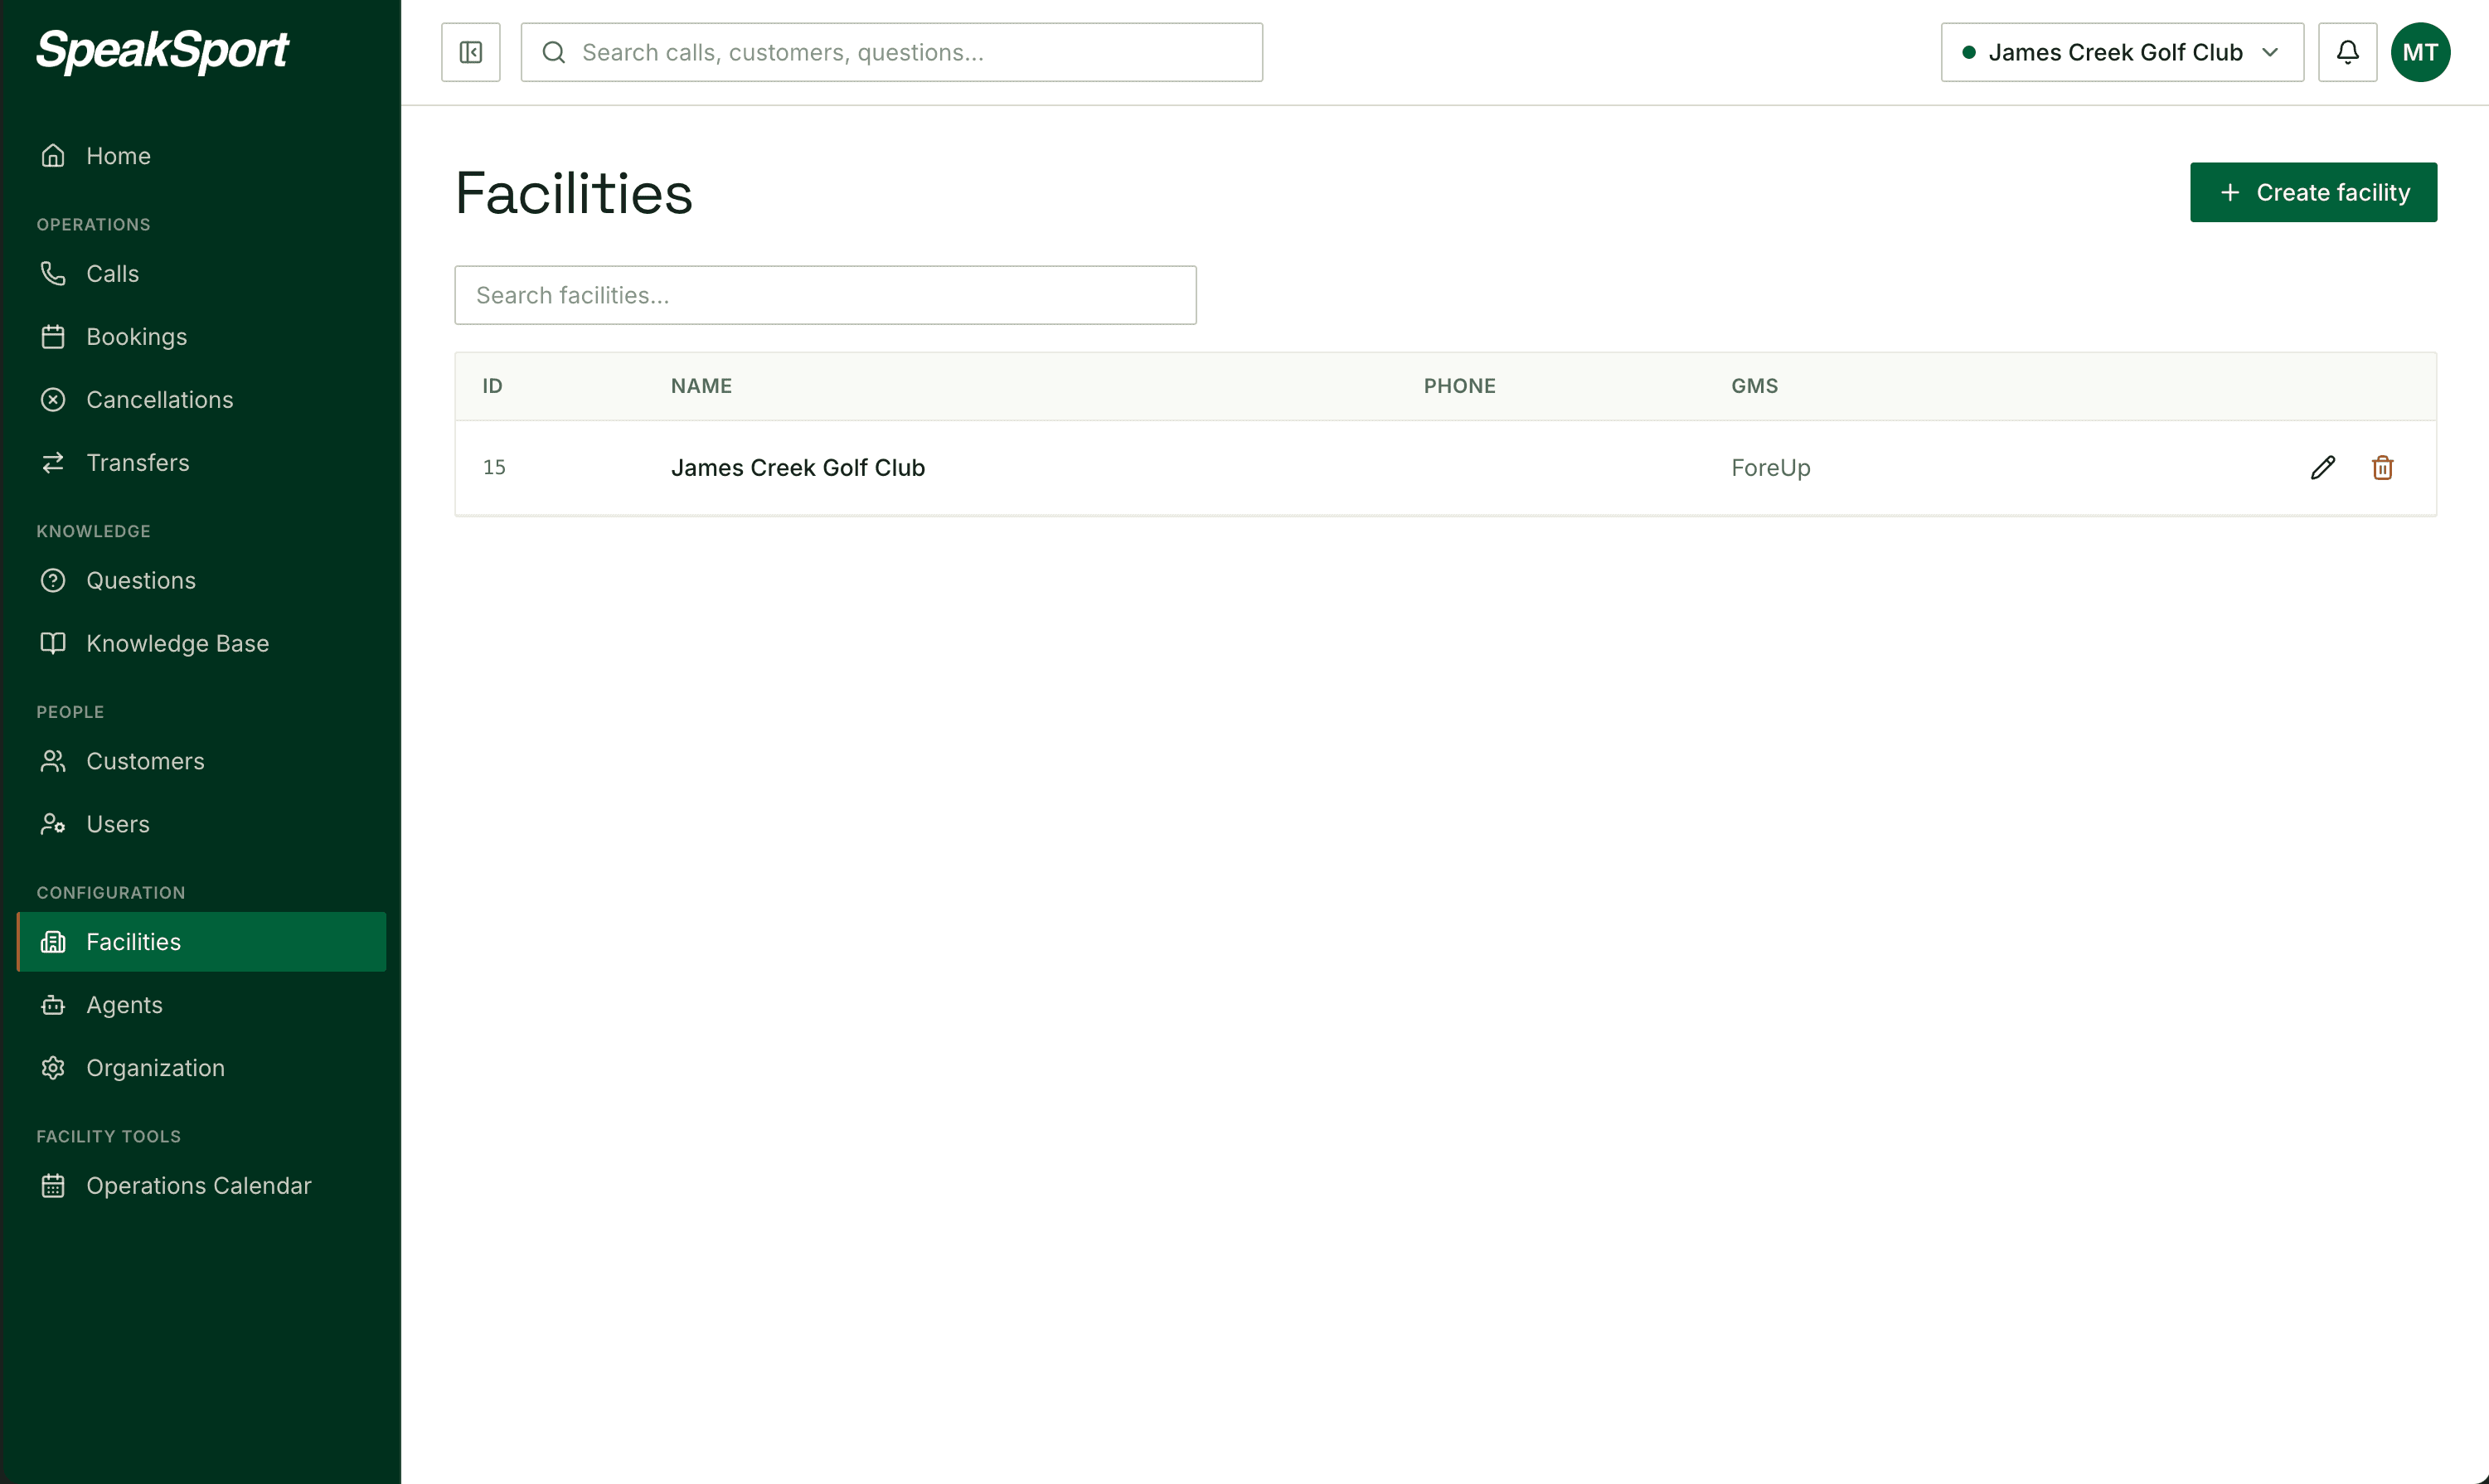The height and width of the screenshot is (1484, 2489).
Task: Click the Create facility button
Action: pyautogui.click(x=2313, y=192)
